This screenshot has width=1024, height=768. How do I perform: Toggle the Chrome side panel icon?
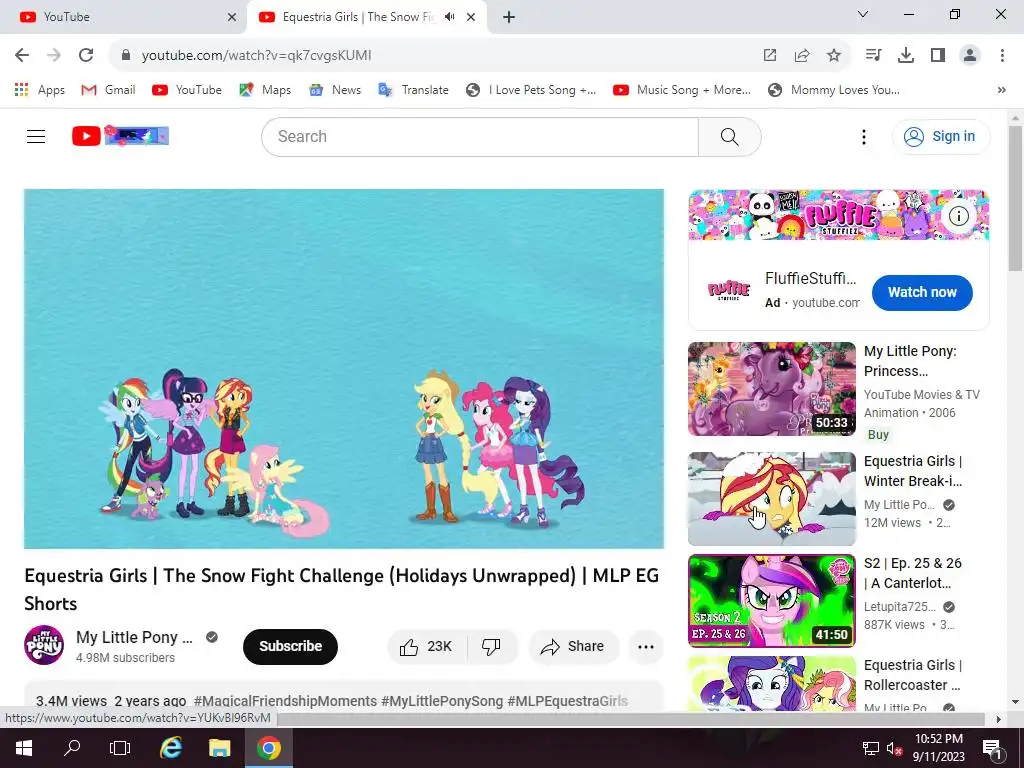point(938,56)
